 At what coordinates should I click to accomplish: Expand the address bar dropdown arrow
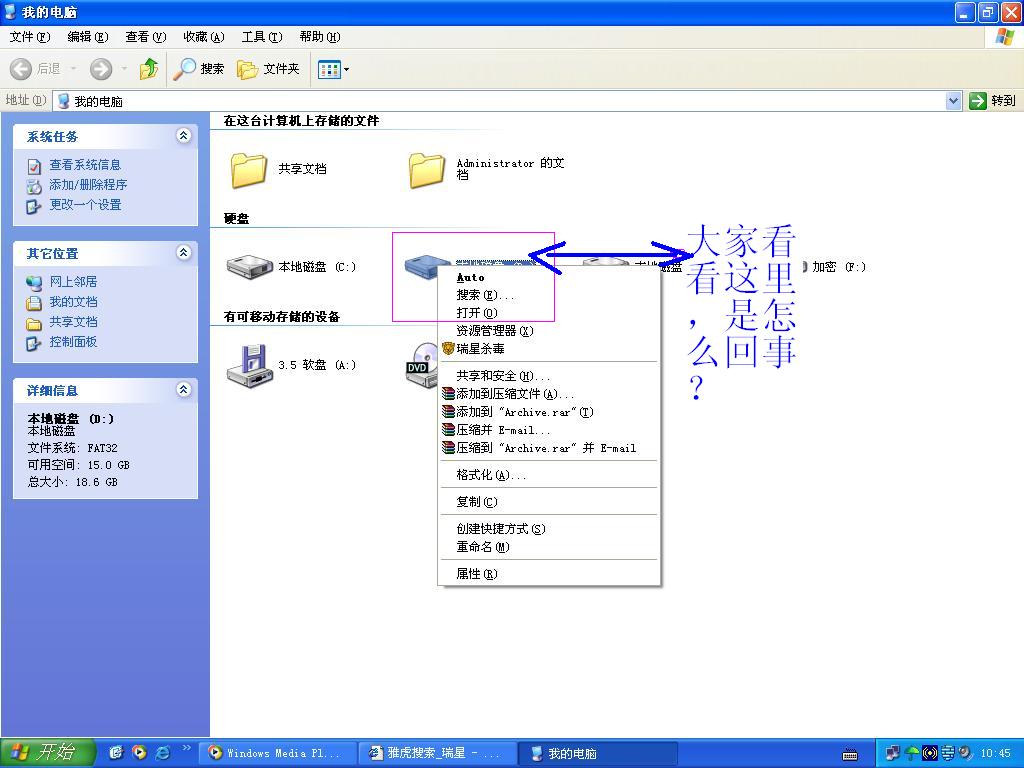[x=953, y=101]
